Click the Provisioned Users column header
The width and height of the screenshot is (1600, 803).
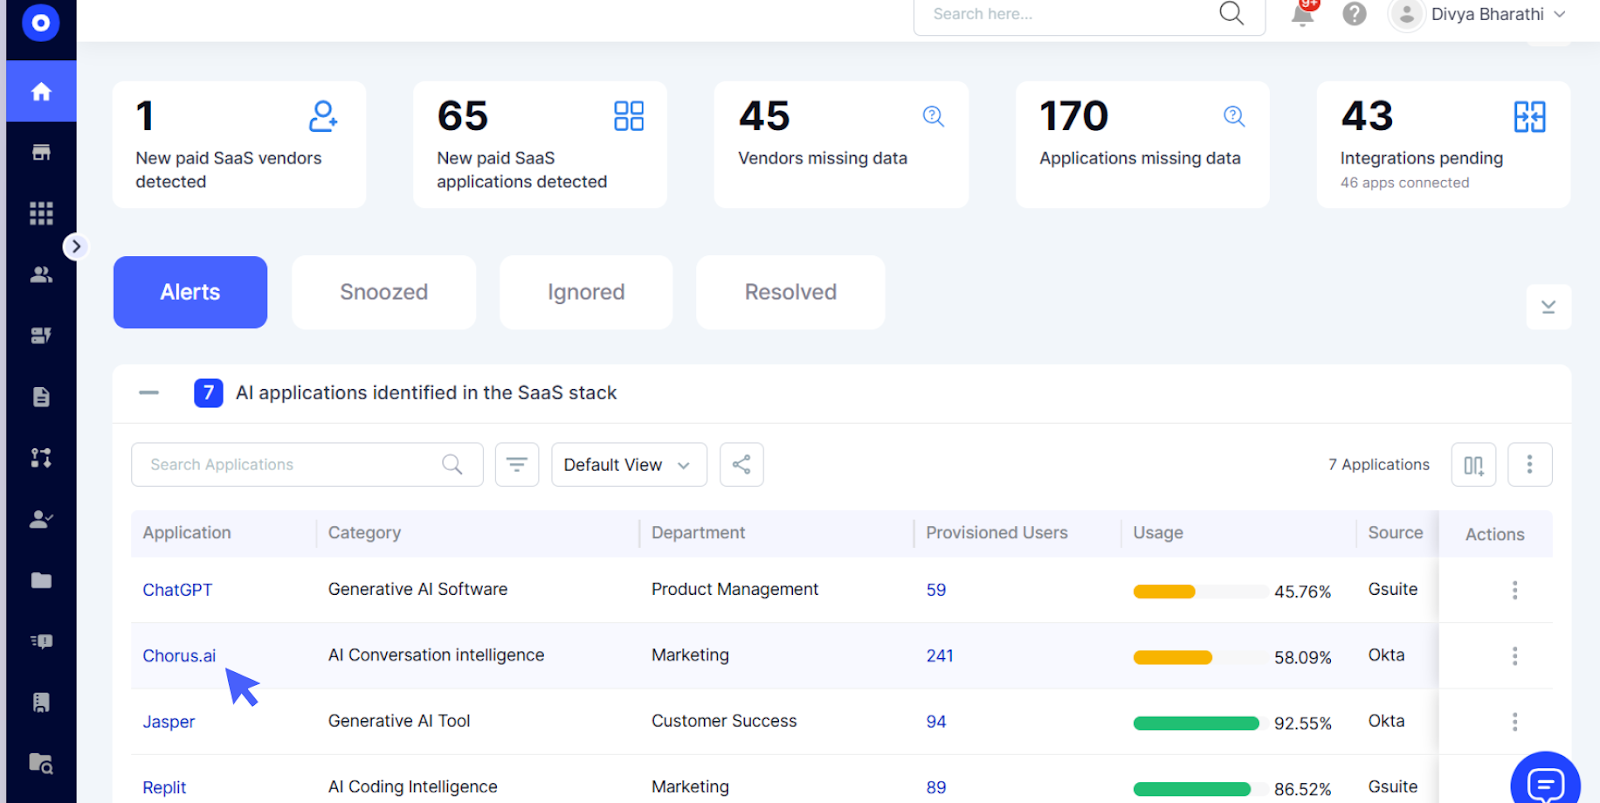[x=996, y=533]
